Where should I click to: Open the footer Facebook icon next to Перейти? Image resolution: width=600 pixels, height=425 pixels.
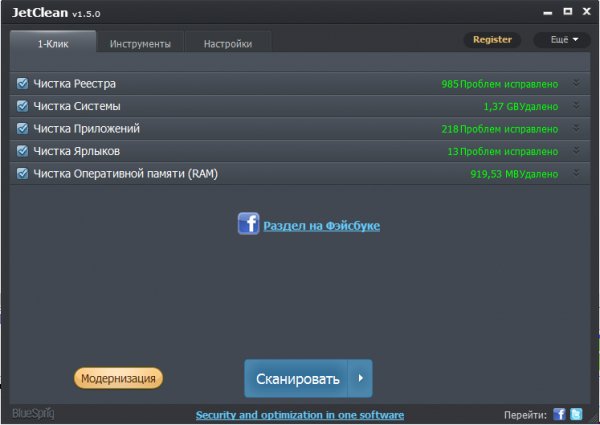click(559, 414)
